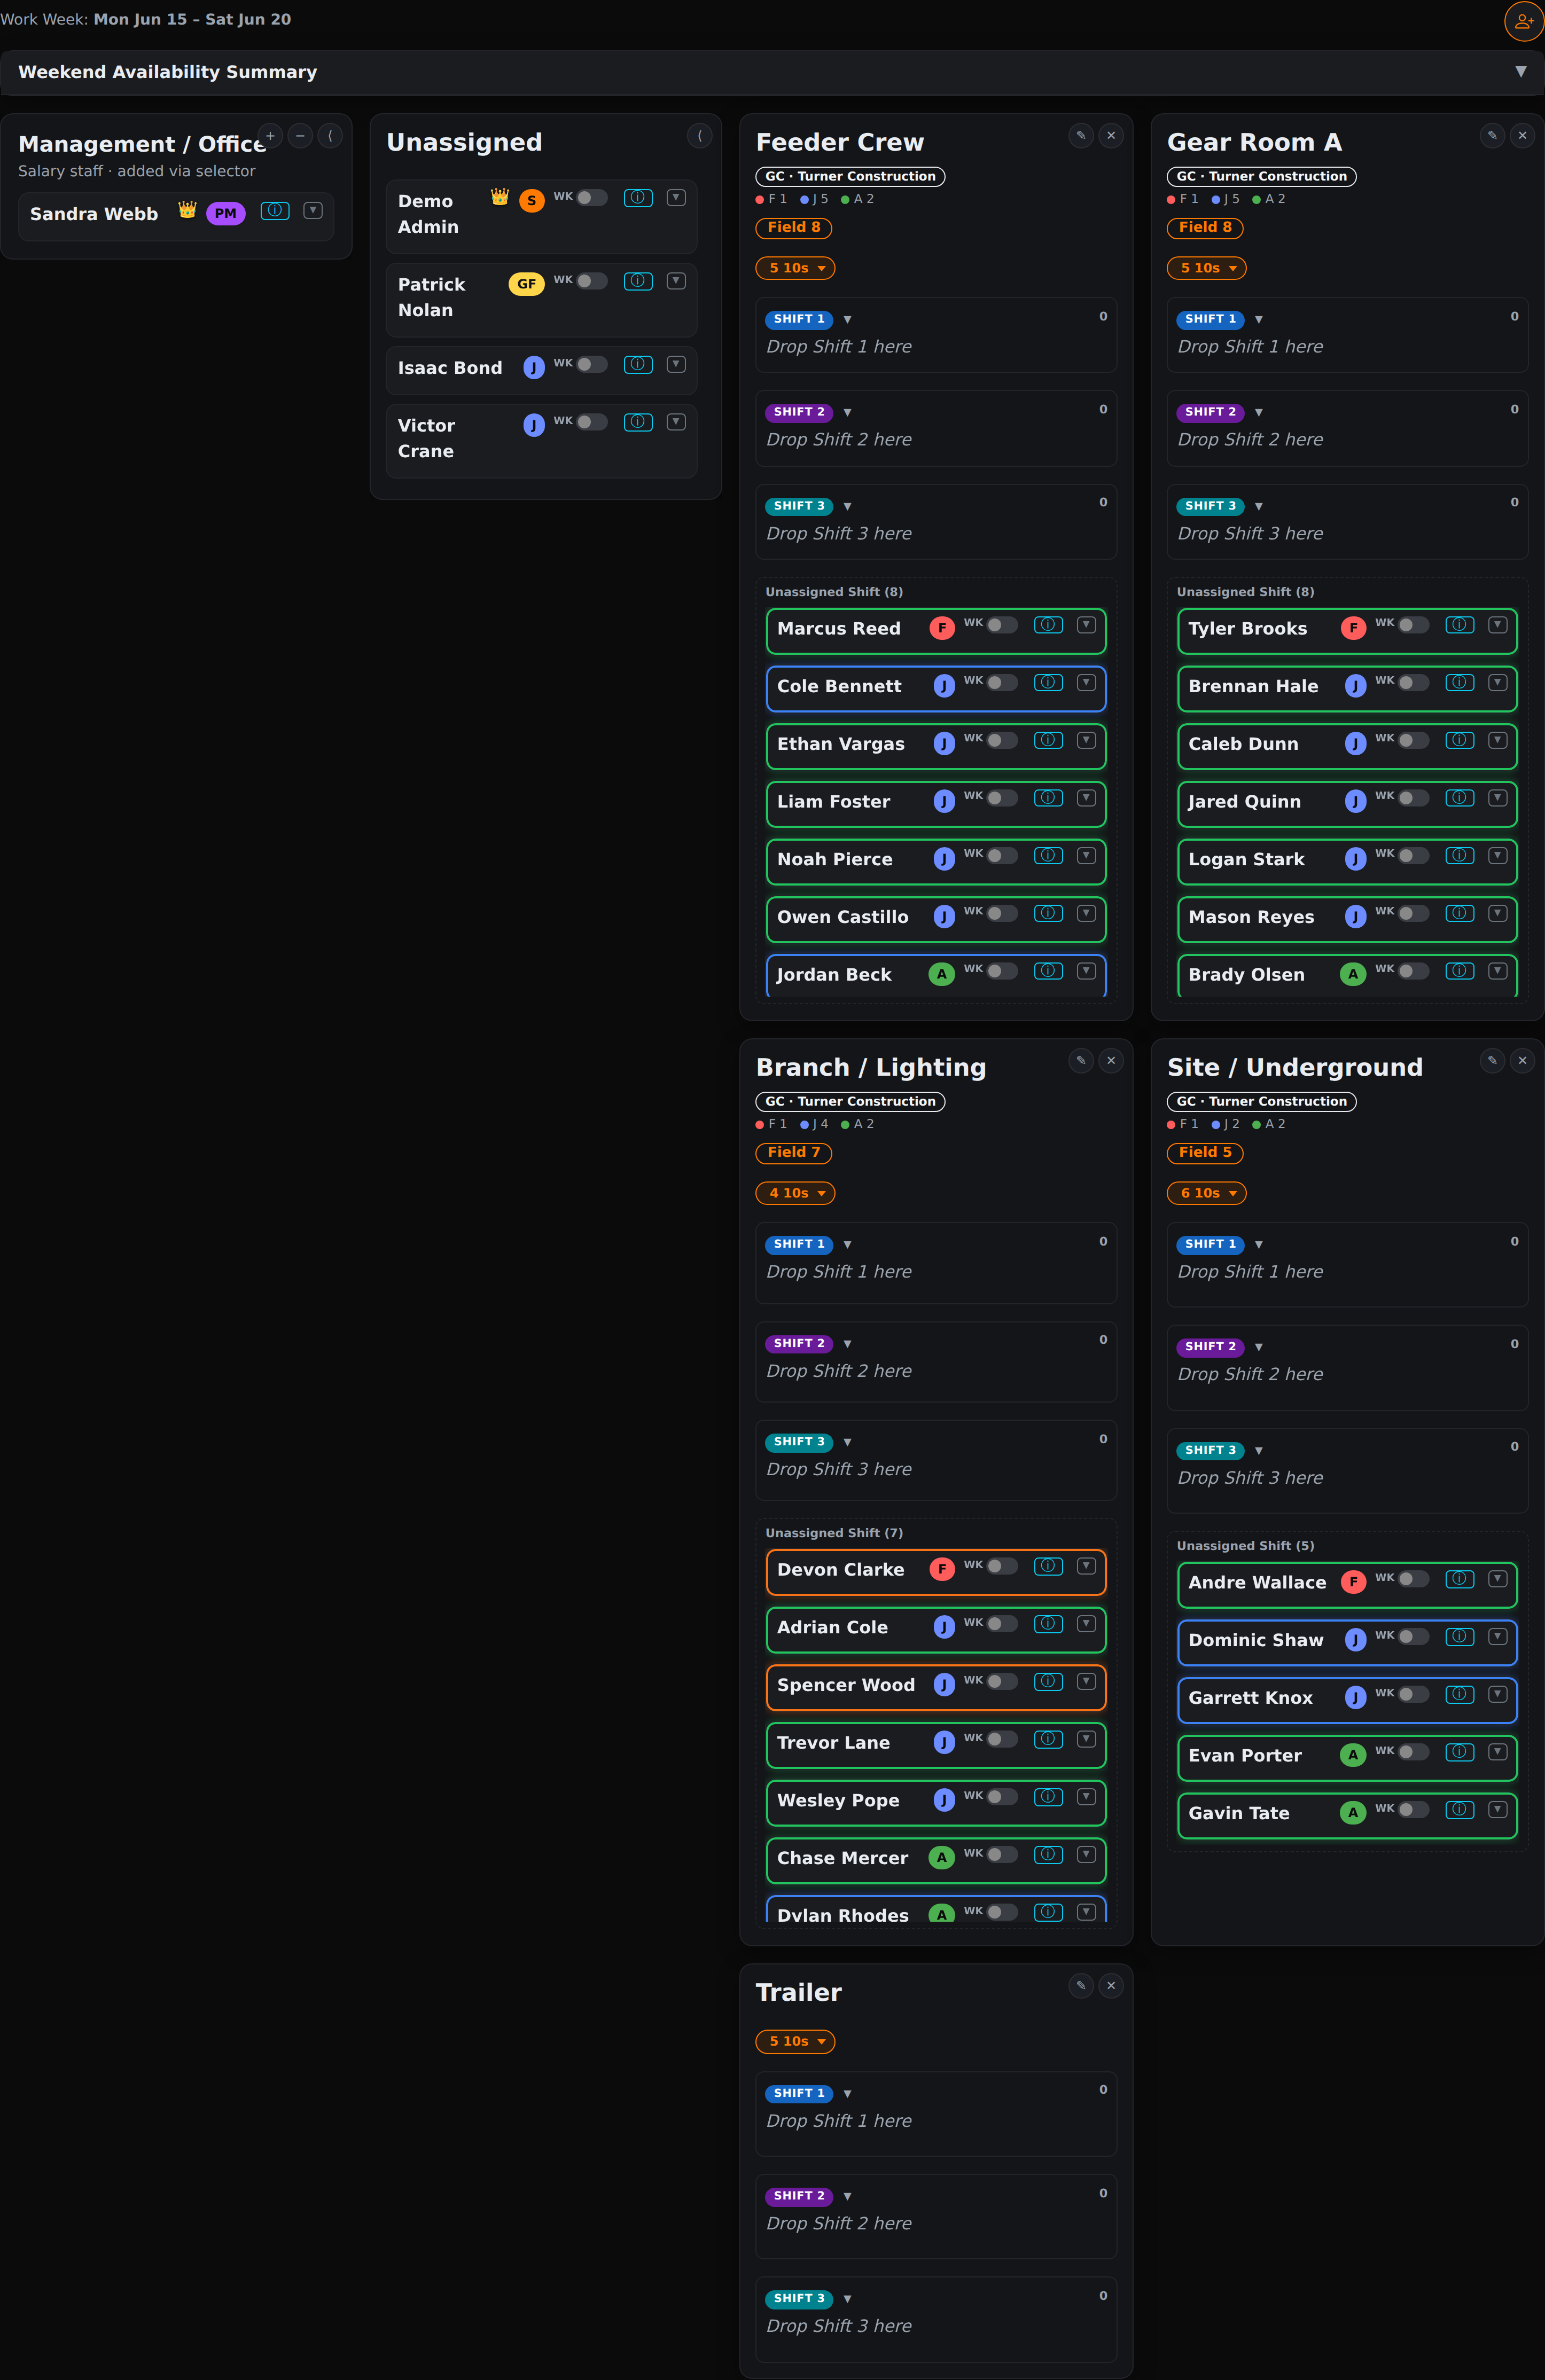1545x2380 pixels.
Task: Expand the Weekend Availability Summary arrow
Action: (x=1520, y=72)
